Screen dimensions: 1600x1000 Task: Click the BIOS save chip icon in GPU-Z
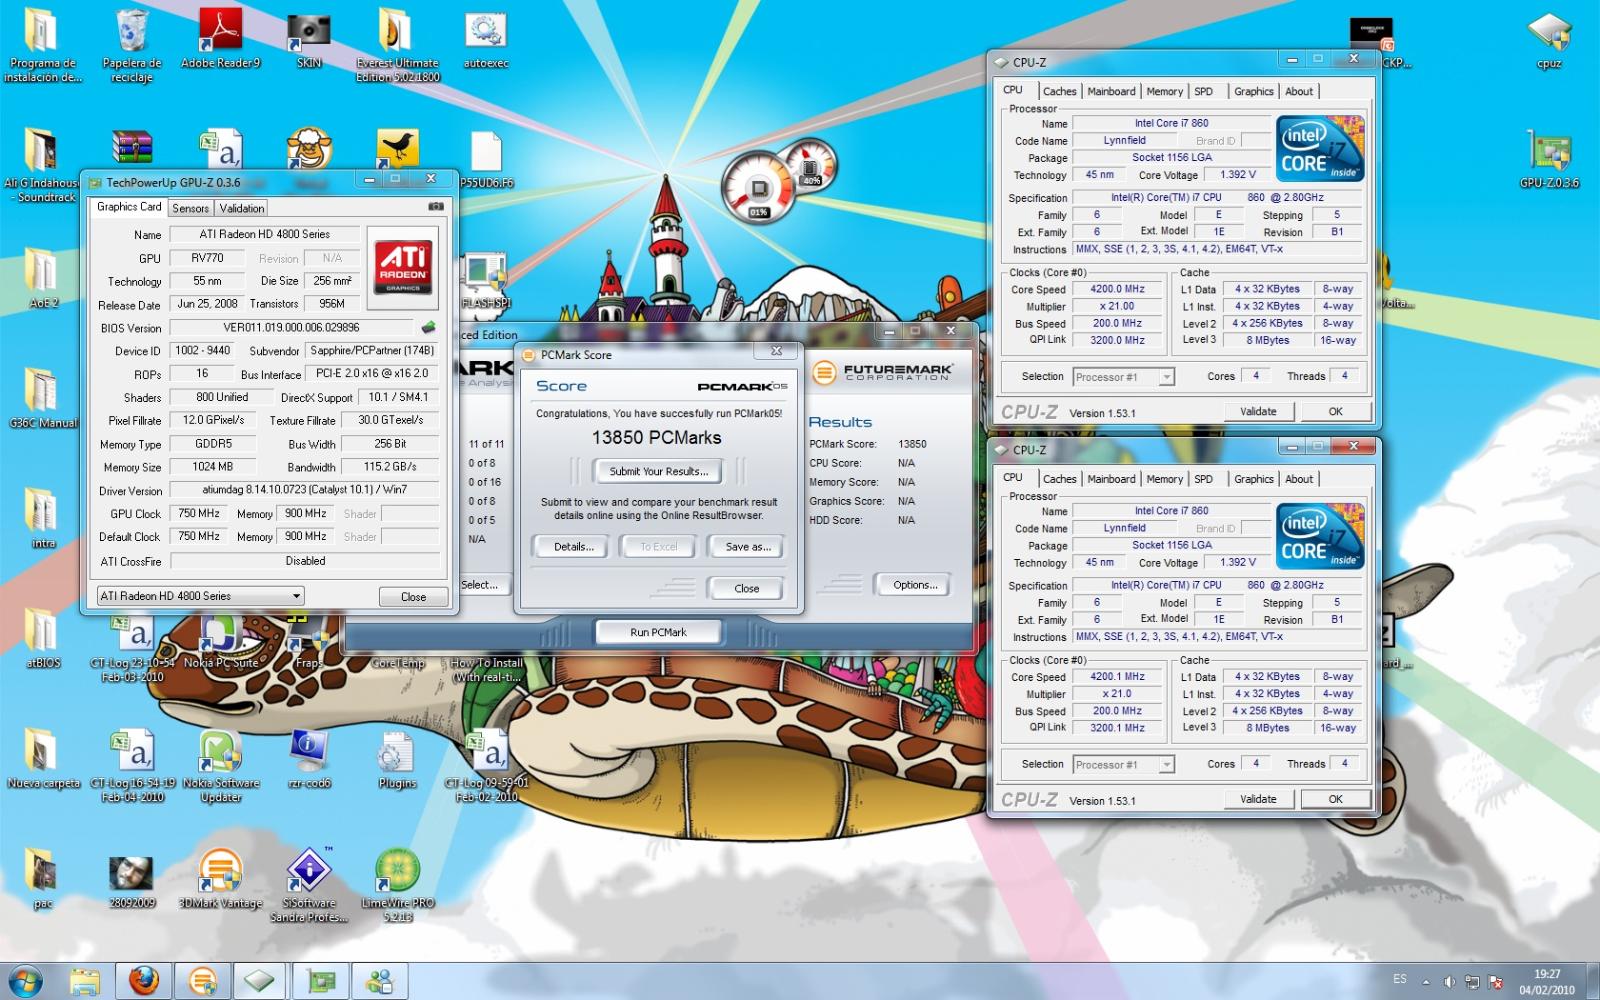[428, 327]
